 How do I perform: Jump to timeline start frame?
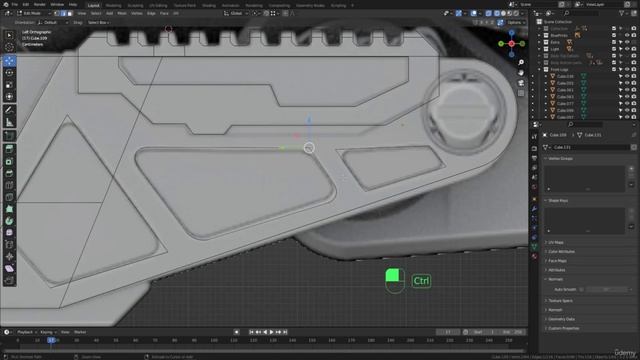point(251,332)
